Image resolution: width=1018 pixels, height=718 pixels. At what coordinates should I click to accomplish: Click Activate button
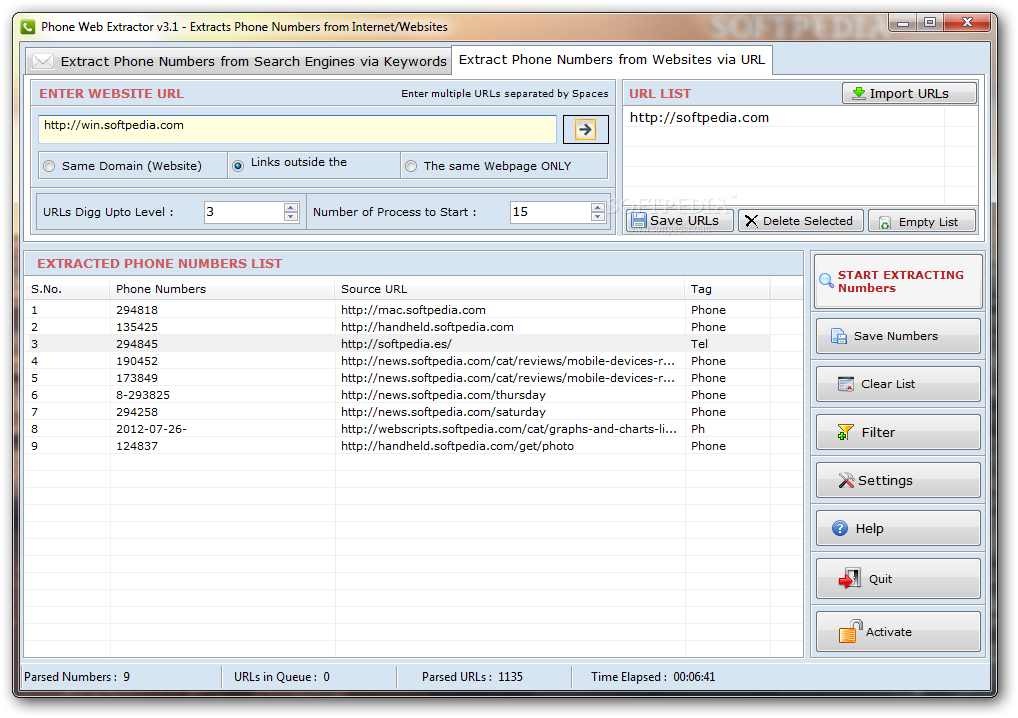coord(898,631)
